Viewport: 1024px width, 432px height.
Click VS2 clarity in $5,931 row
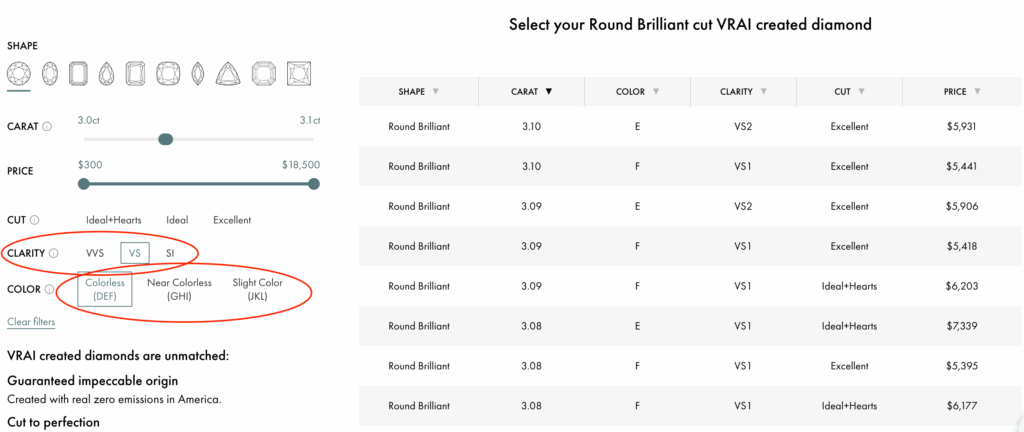[743, 127]
